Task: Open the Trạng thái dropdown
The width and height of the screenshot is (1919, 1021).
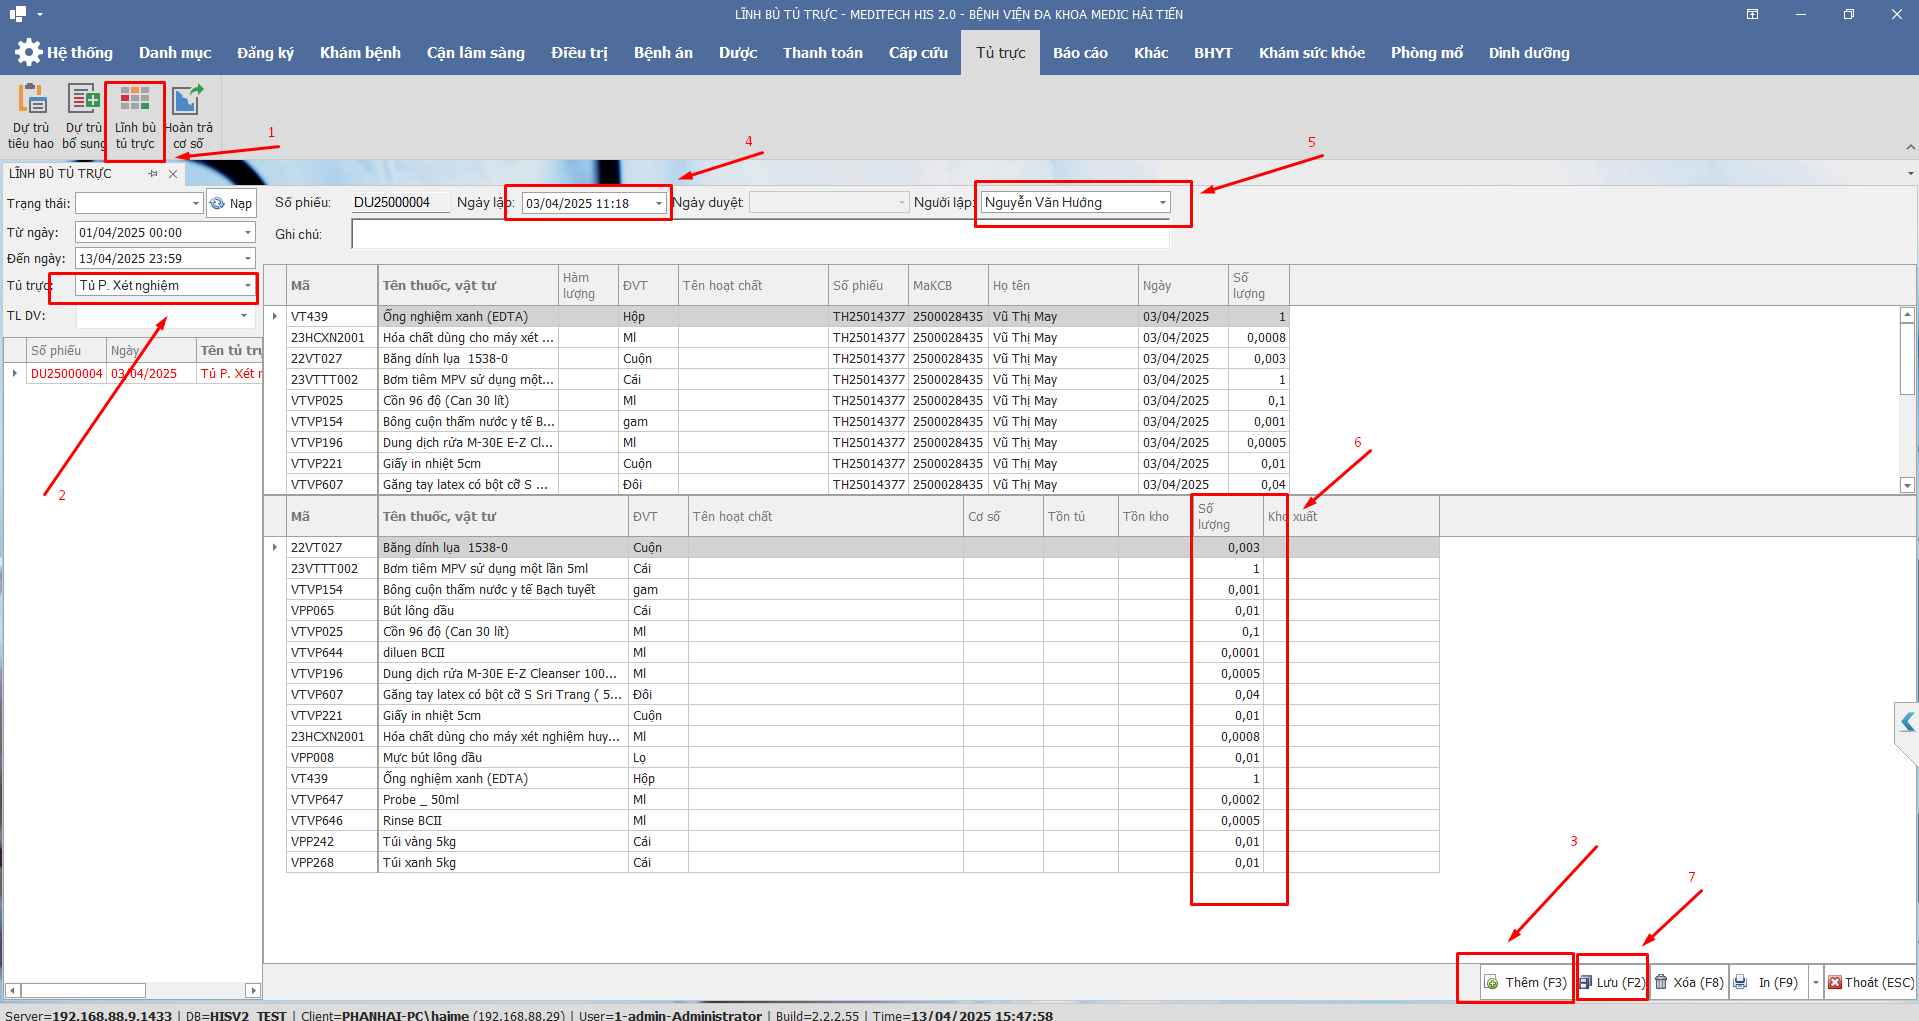Action: tap(196, 204)
